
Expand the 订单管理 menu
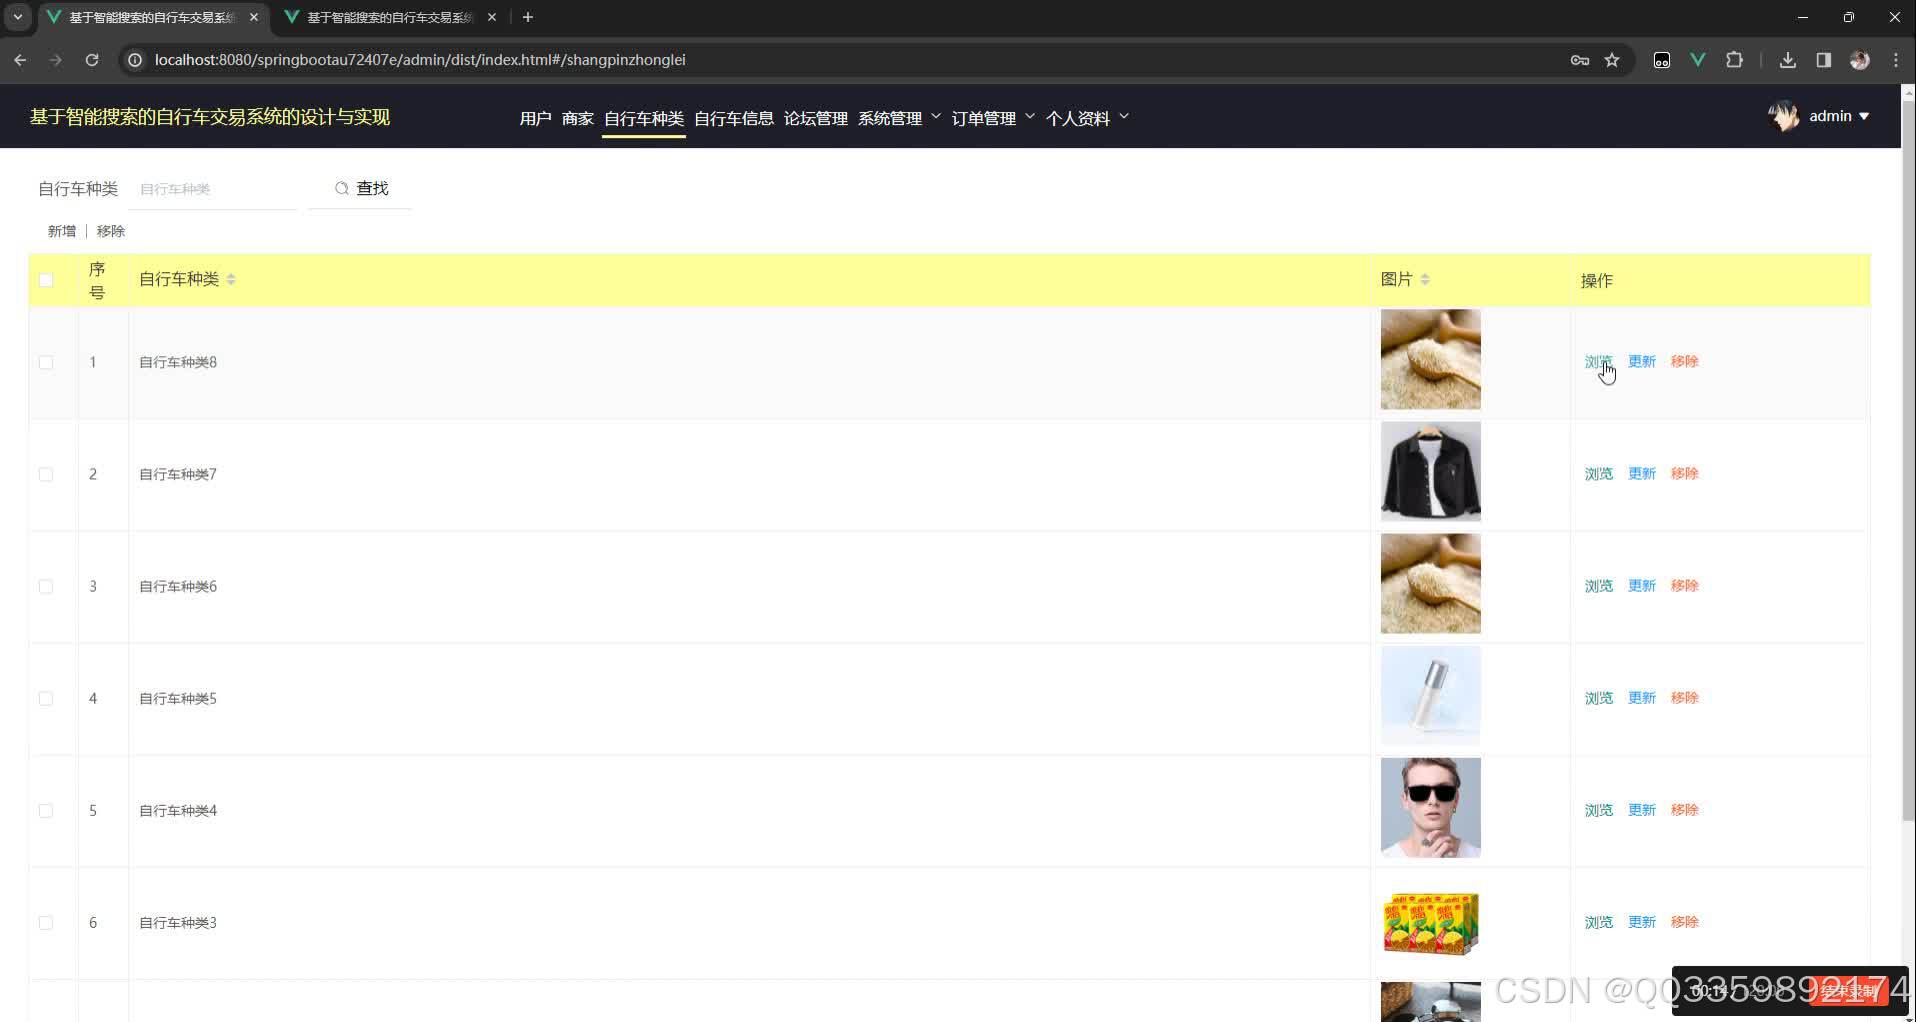tap(993, 118)
